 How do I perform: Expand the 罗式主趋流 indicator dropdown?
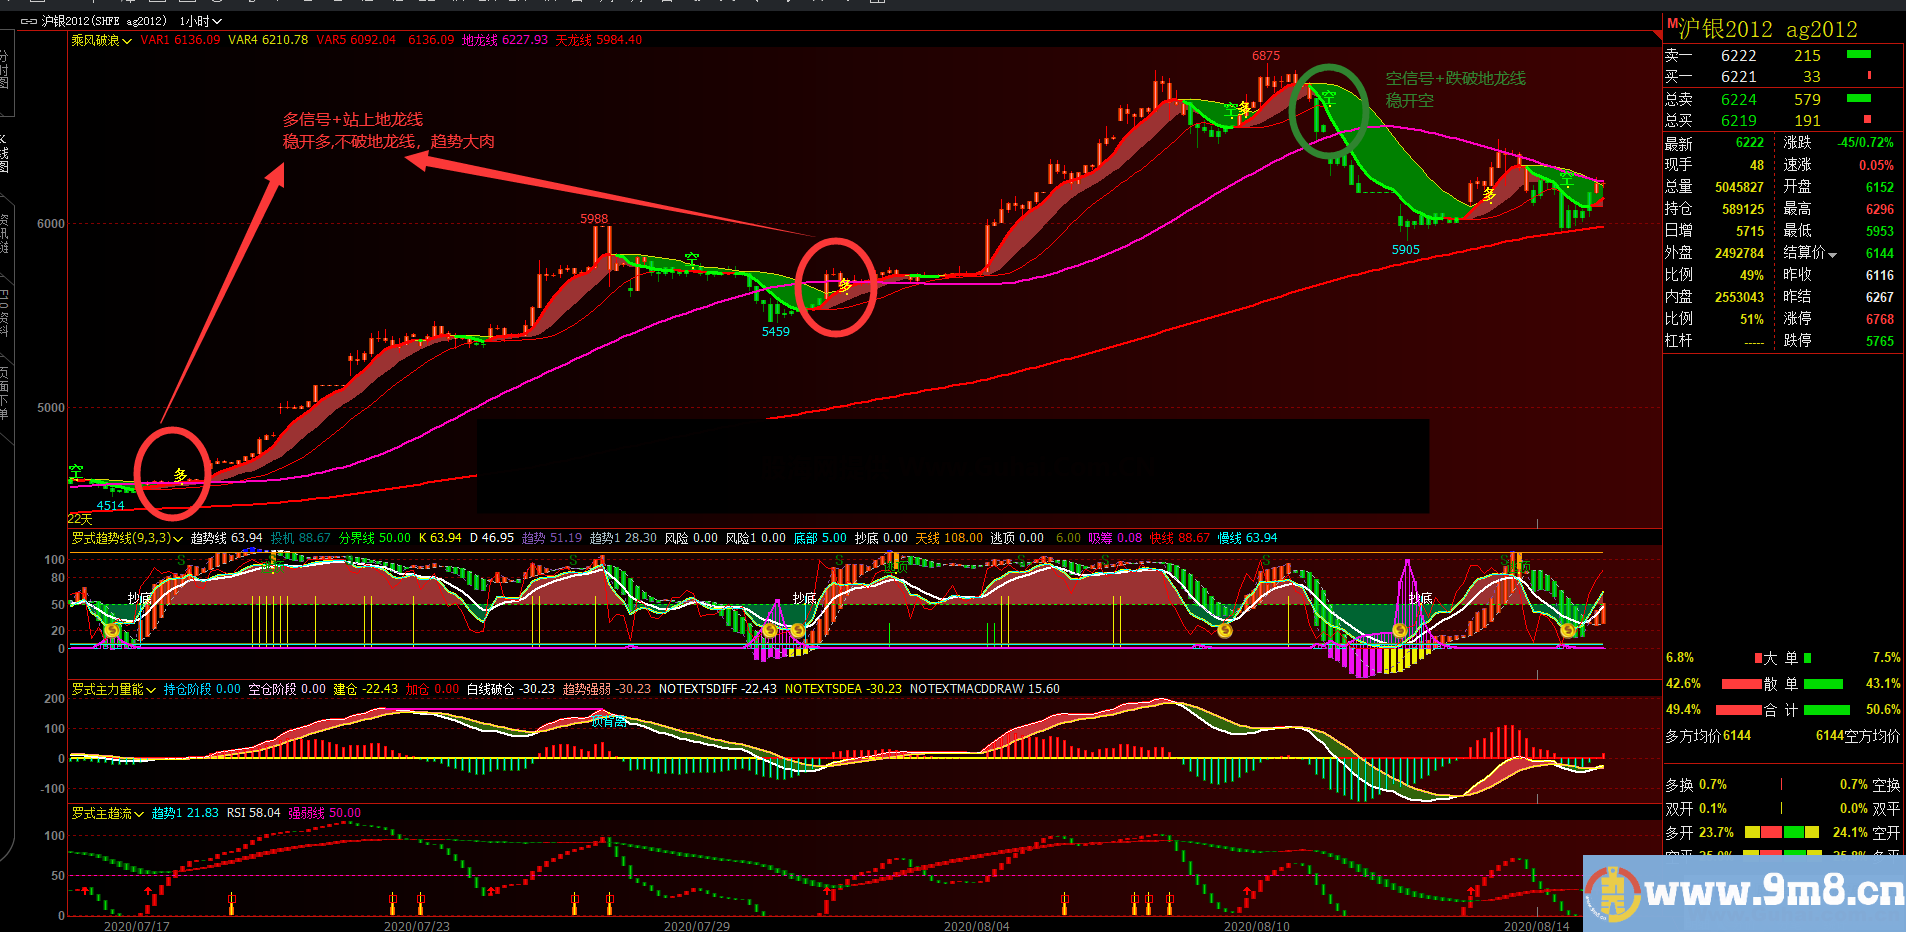(x=139, y=814)
